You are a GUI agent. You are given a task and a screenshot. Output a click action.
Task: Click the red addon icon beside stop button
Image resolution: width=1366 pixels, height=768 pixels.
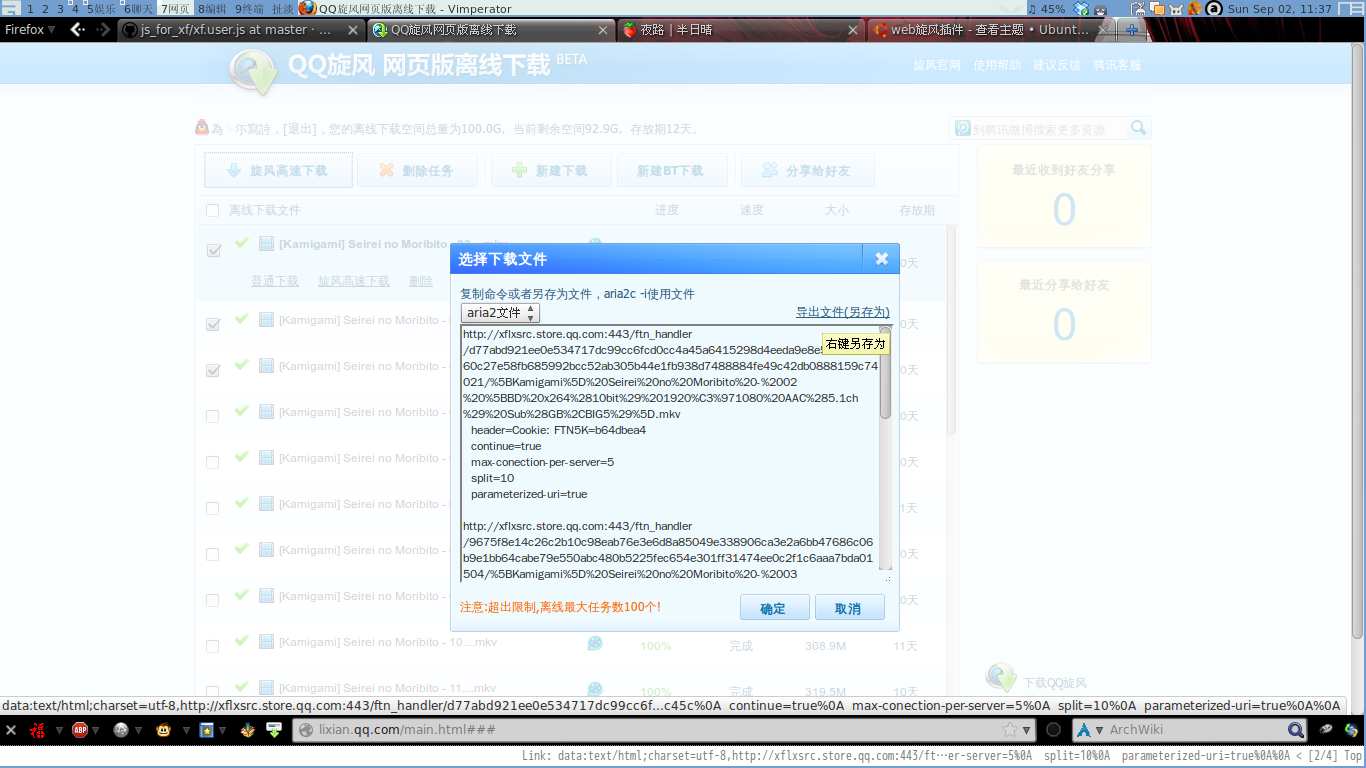(37, 730)
